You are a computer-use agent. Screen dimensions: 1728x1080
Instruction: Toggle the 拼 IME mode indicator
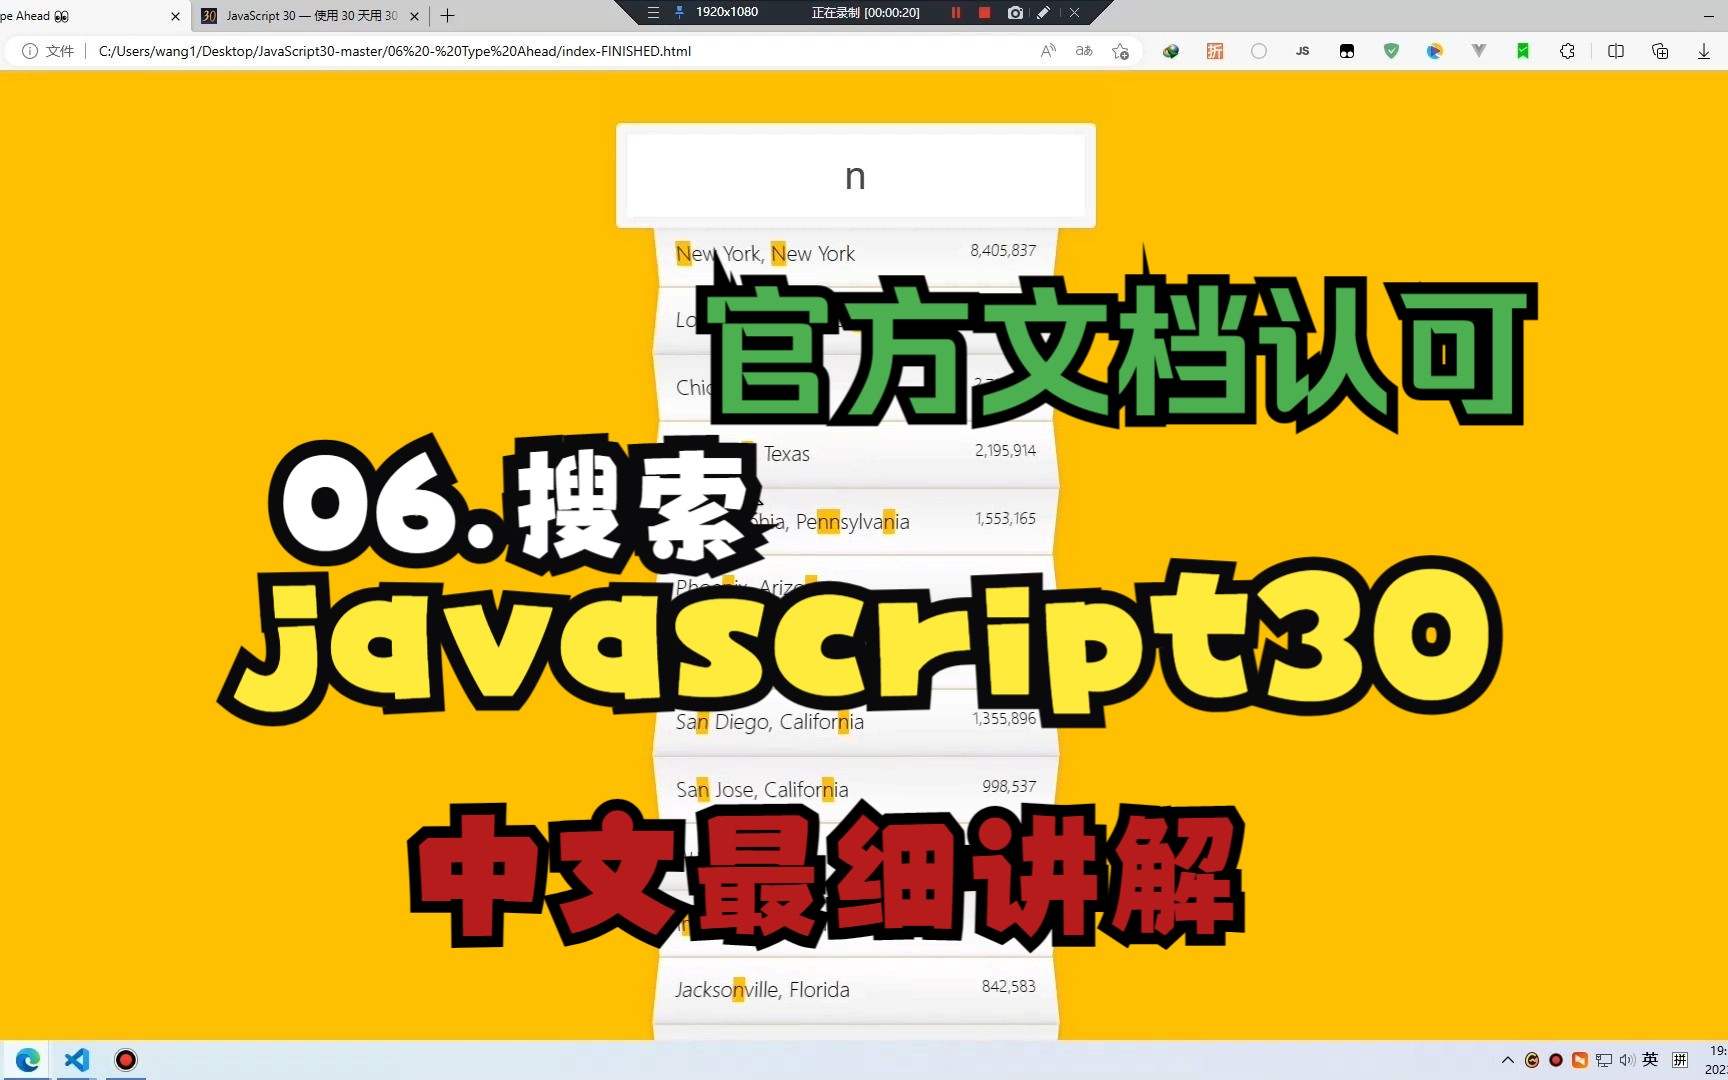(1680, 1060)
